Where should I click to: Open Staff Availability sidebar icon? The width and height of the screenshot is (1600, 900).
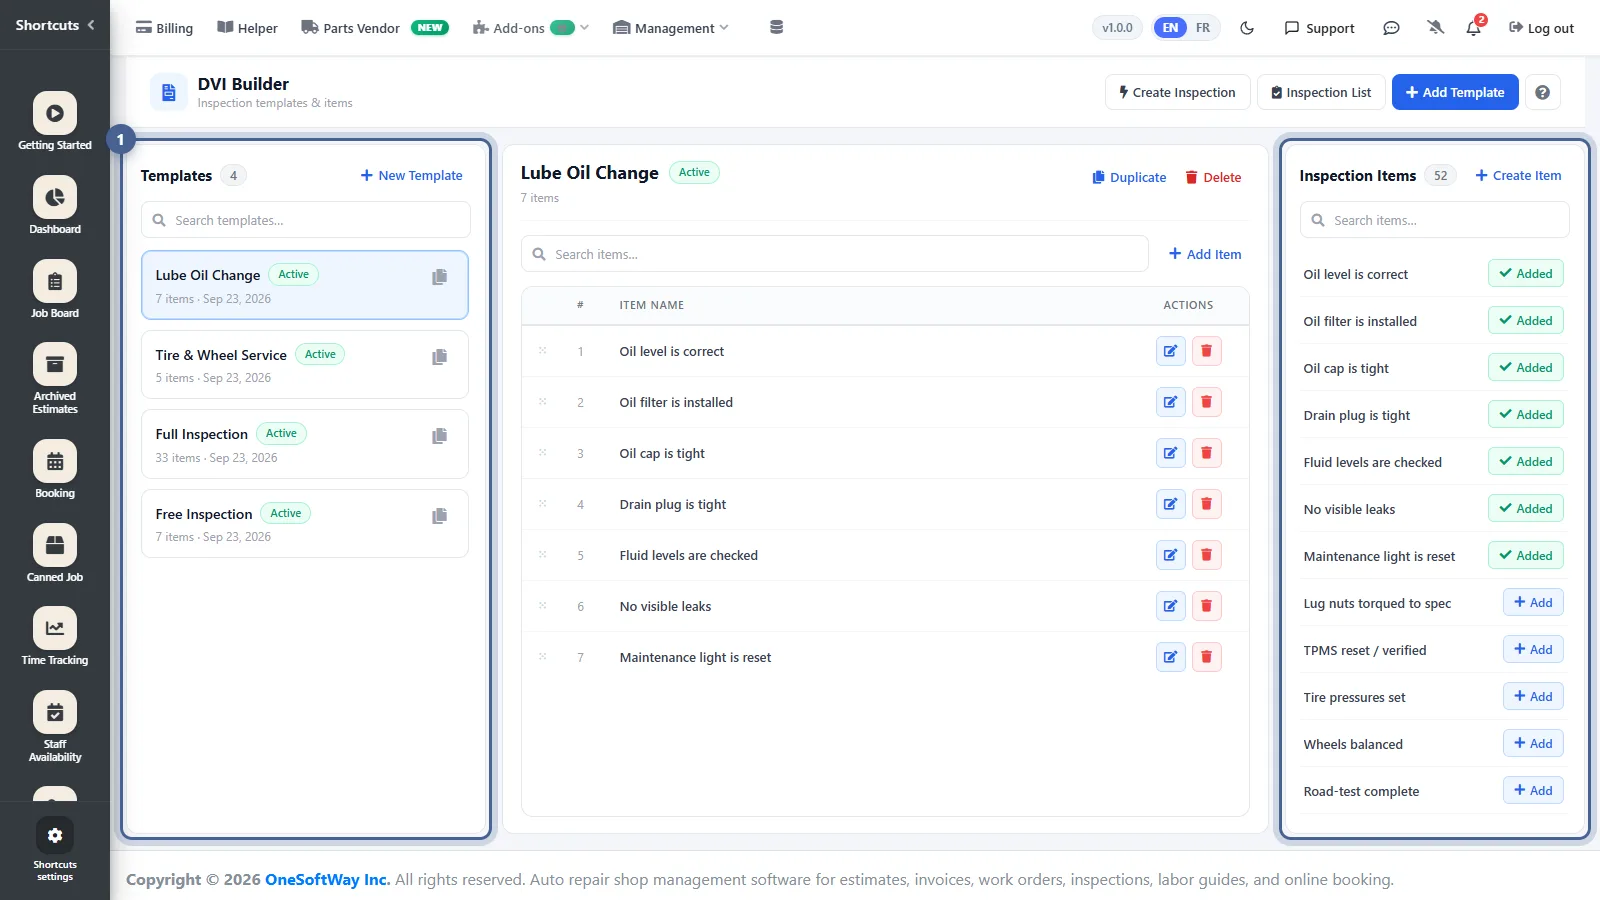(55, 712)
